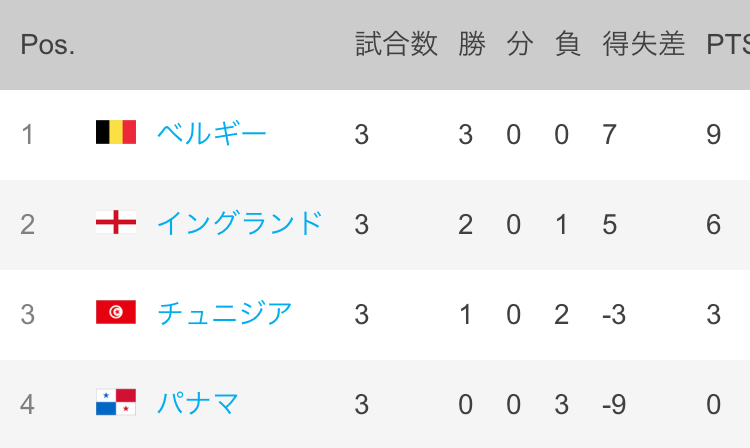Screen dimensions: 750x448
Task: Click the Panama flag icon
Action: 116,402
